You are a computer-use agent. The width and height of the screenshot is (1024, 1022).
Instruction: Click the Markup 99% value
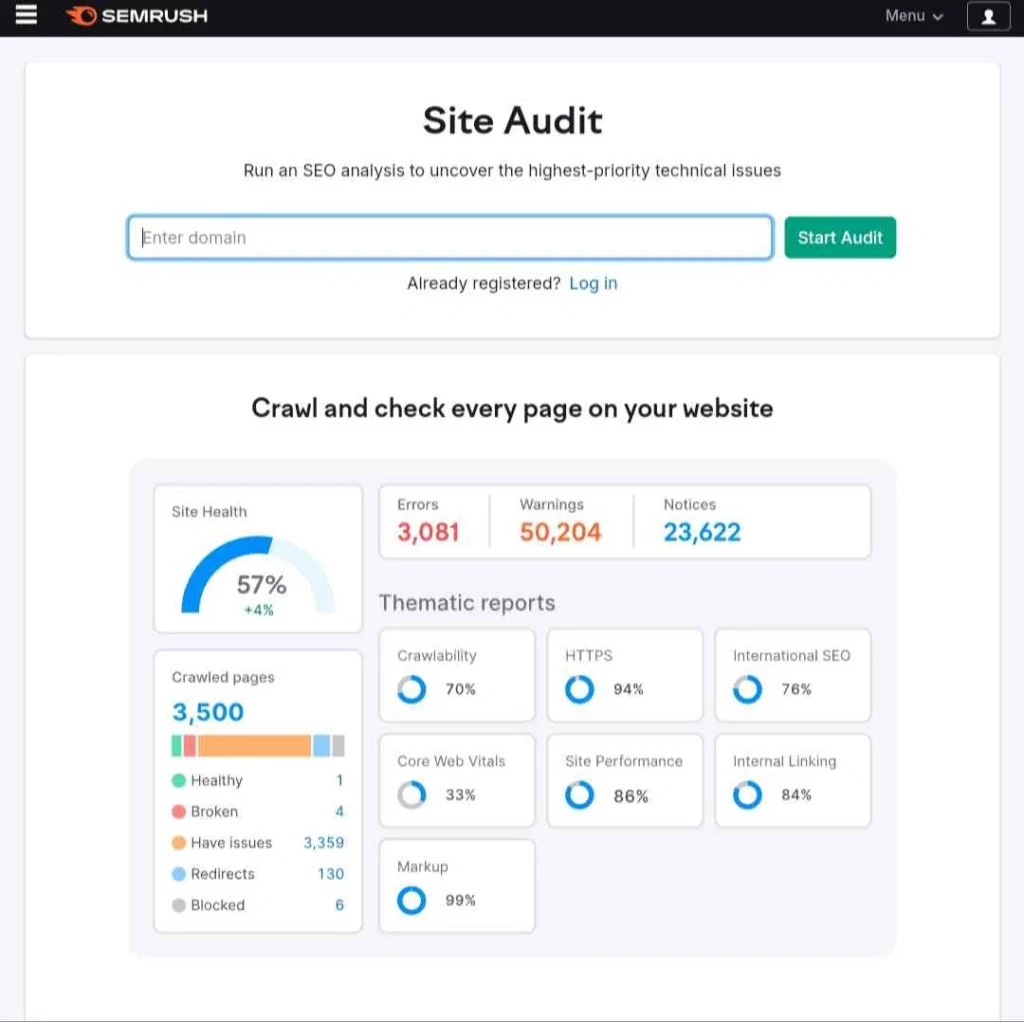click(460, 901)
